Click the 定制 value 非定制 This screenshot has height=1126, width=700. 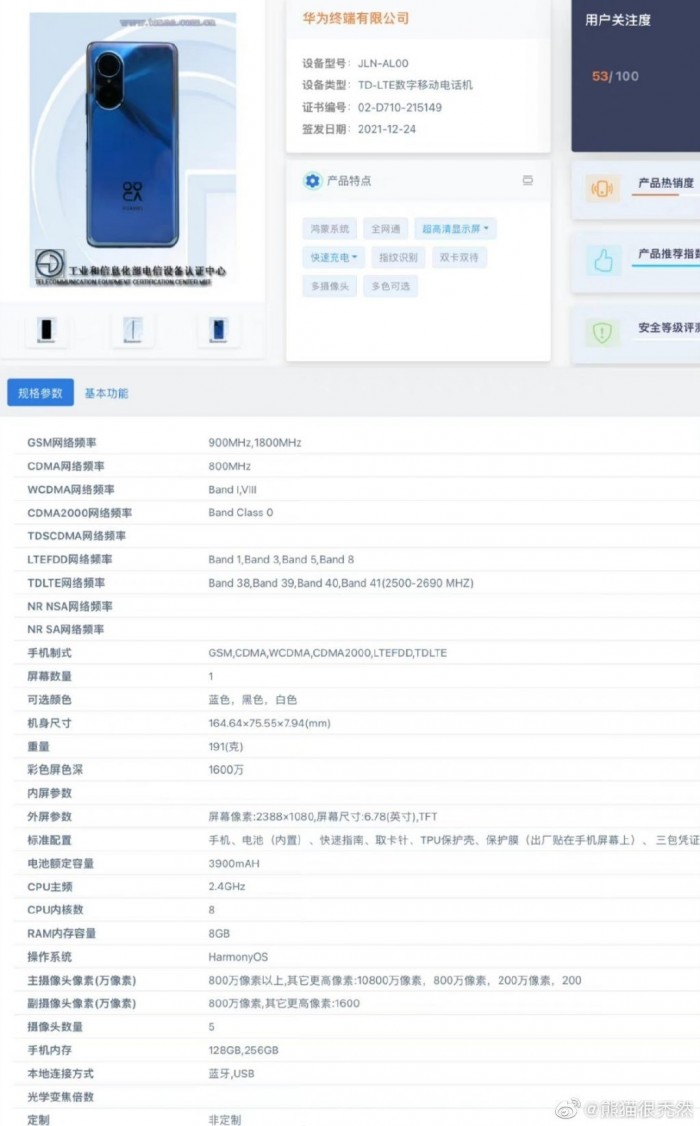click(225, 1119)
